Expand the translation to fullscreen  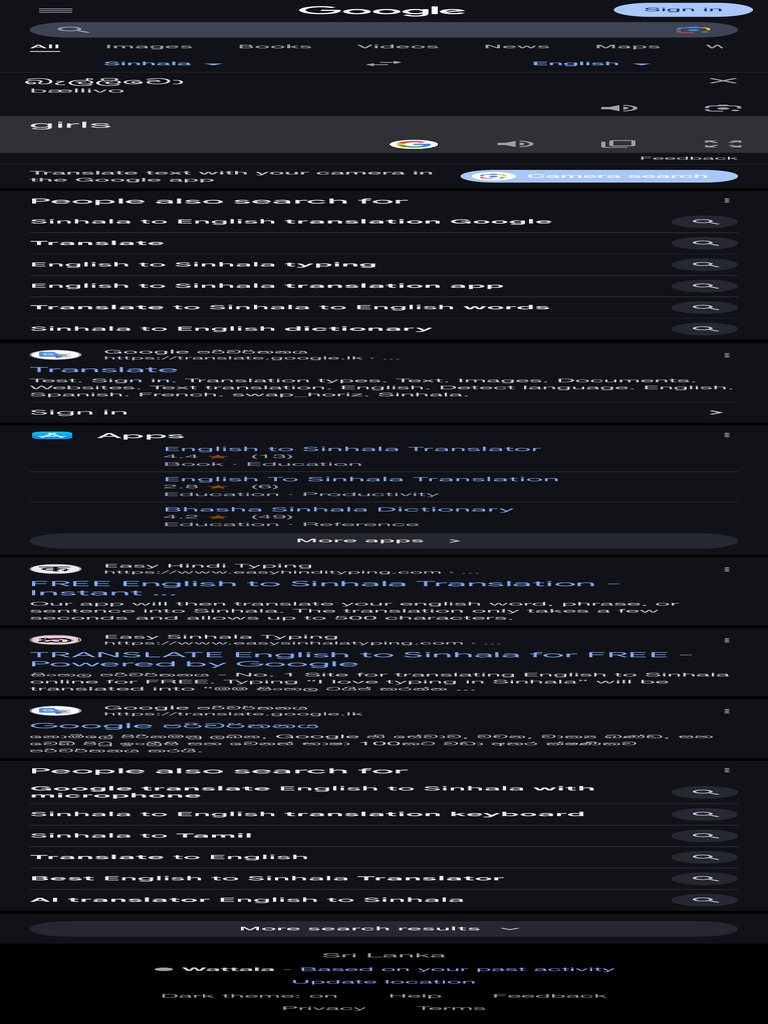[723, 144]
